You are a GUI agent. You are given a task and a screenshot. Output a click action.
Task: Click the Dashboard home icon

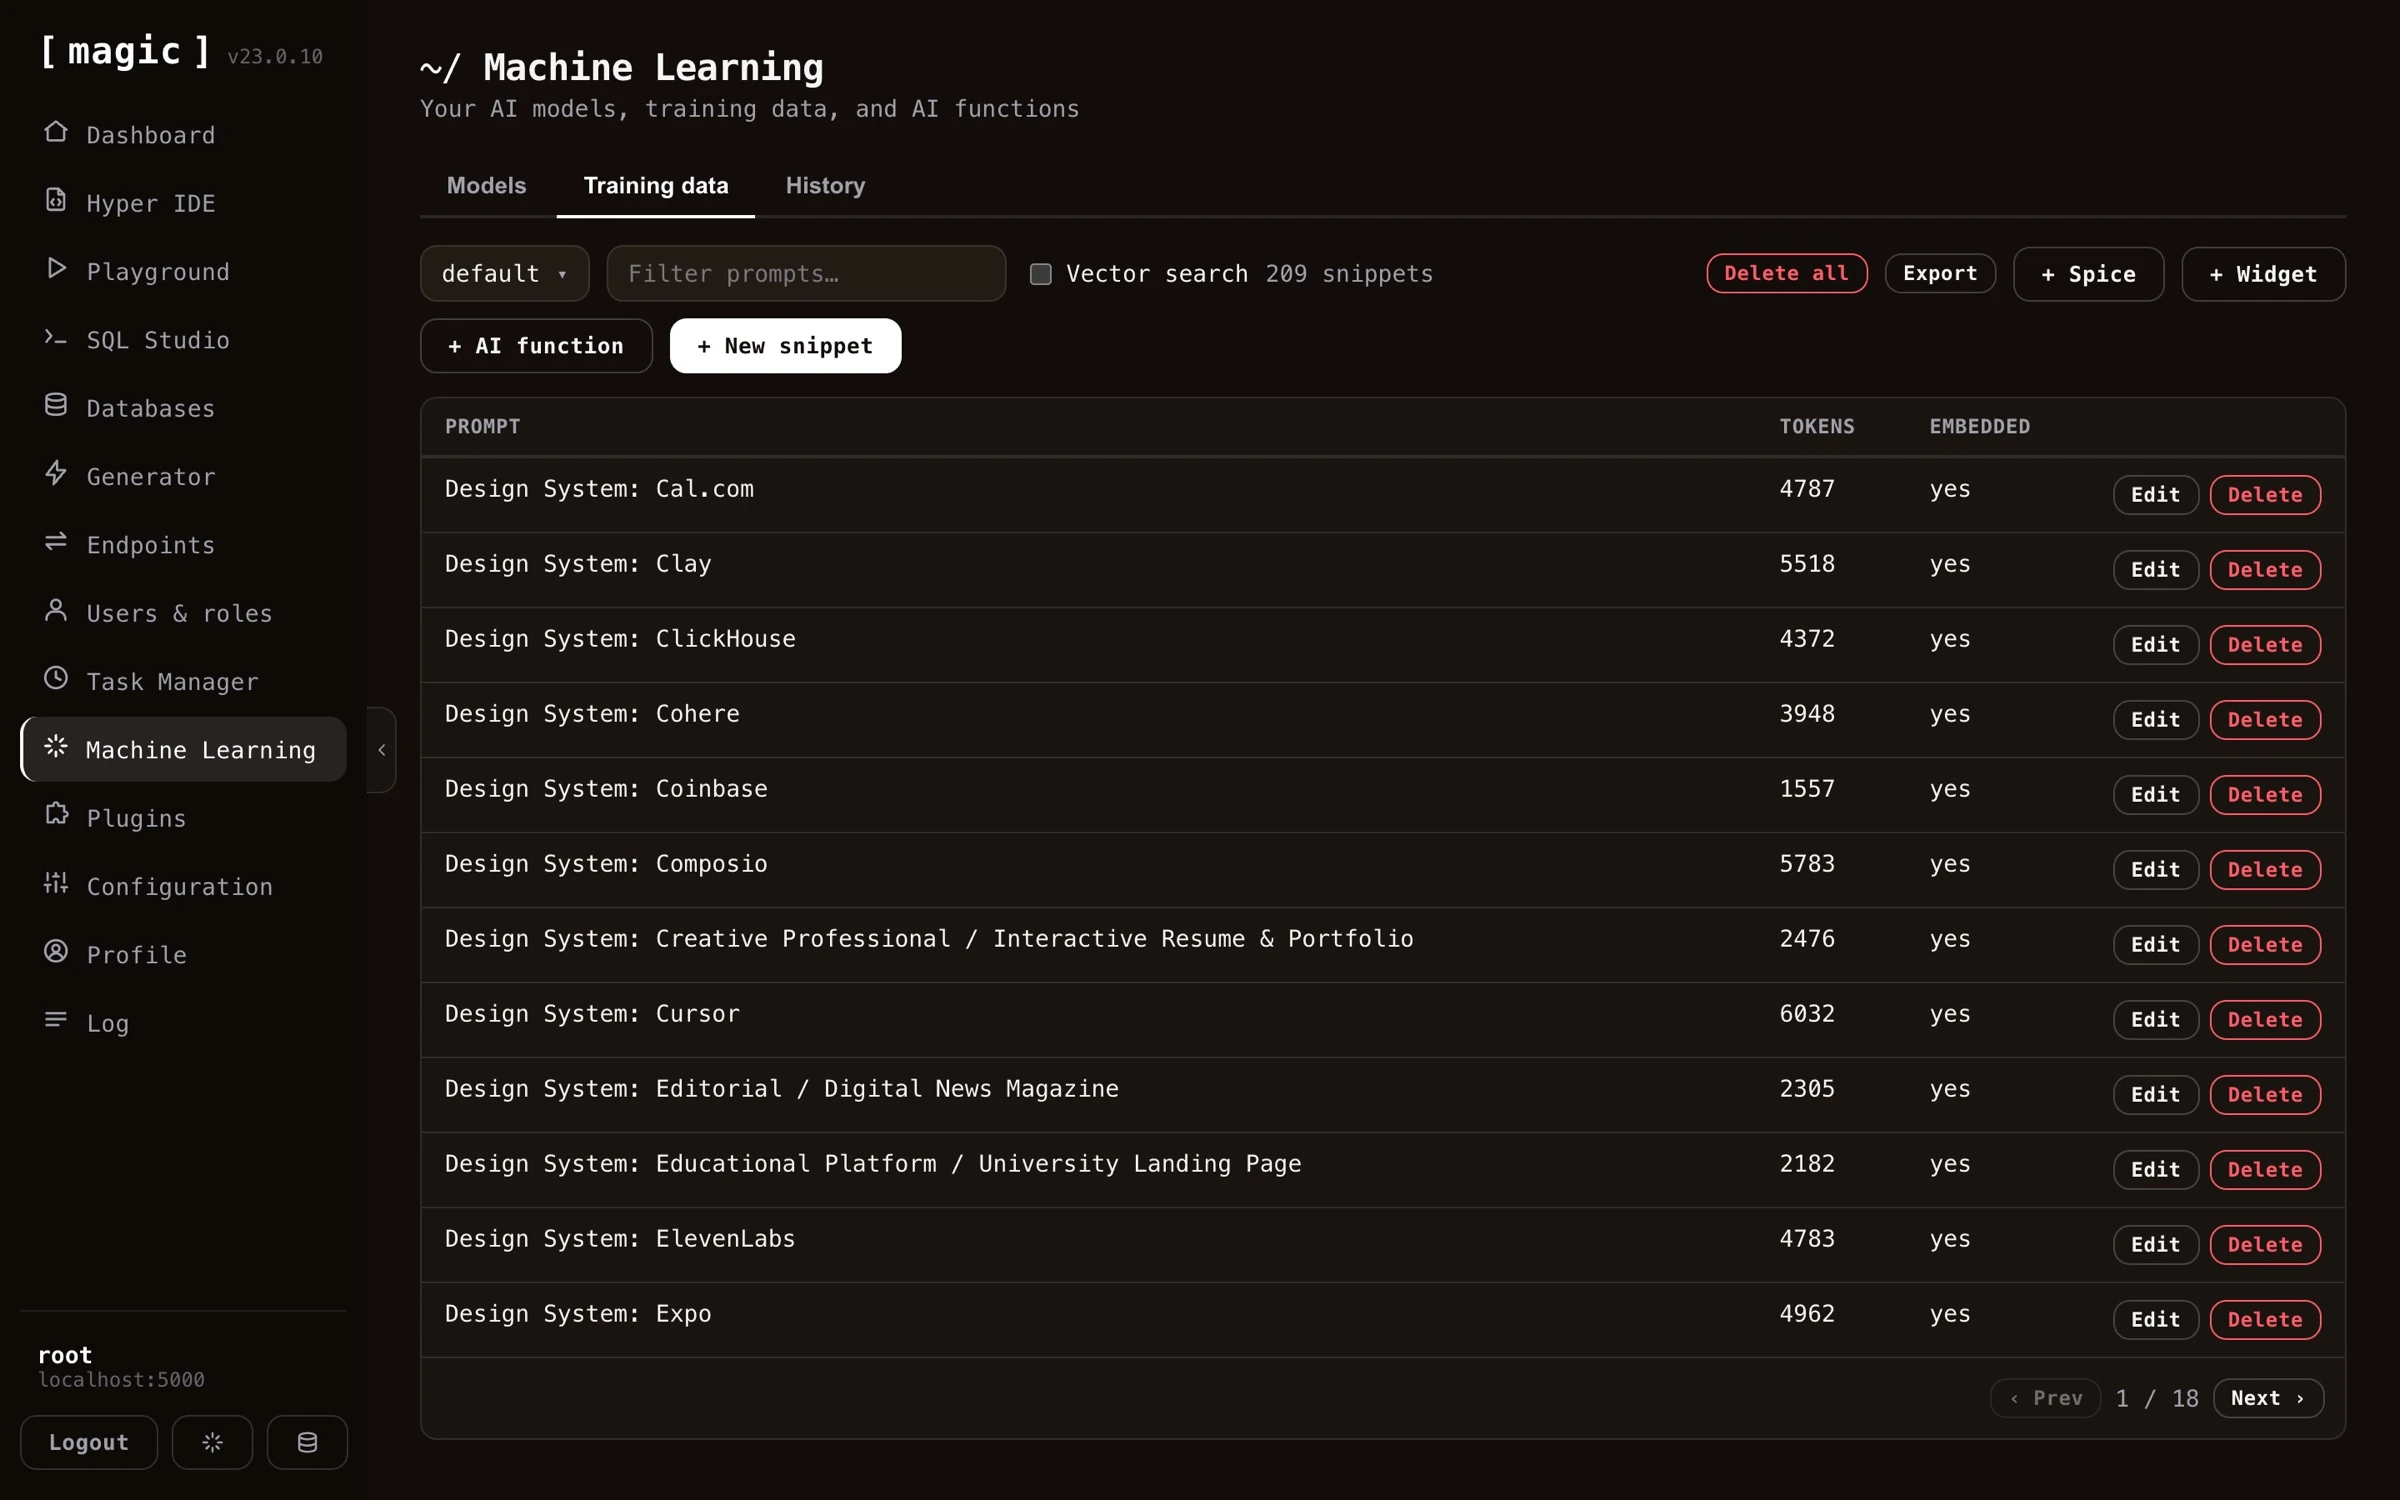point(56,132)
